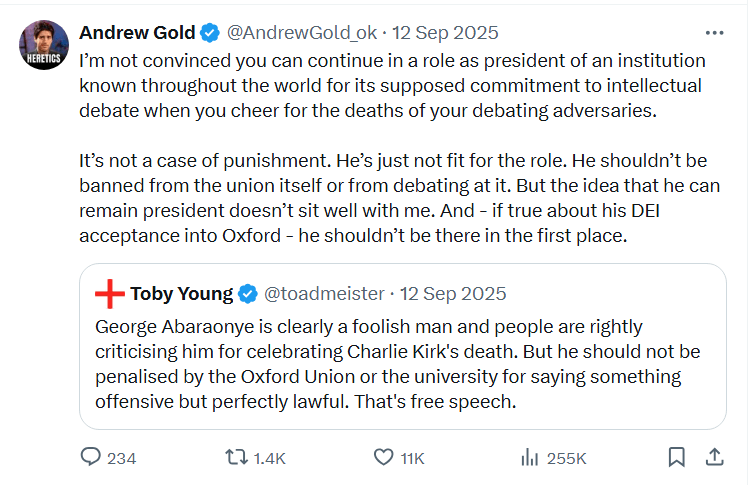This screenshot has width=752, height=485.
Task: Open Toby Young's name in quoted post
Action: pos(181,294)
